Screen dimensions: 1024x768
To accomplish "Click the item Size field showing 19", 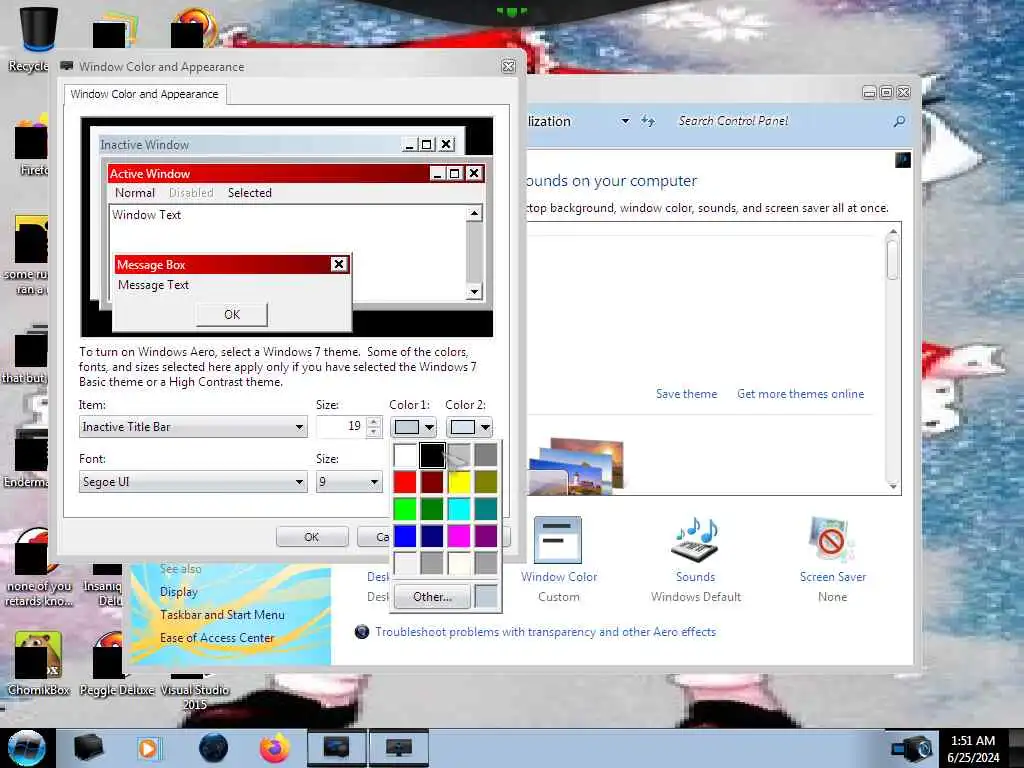I will 341,426.
